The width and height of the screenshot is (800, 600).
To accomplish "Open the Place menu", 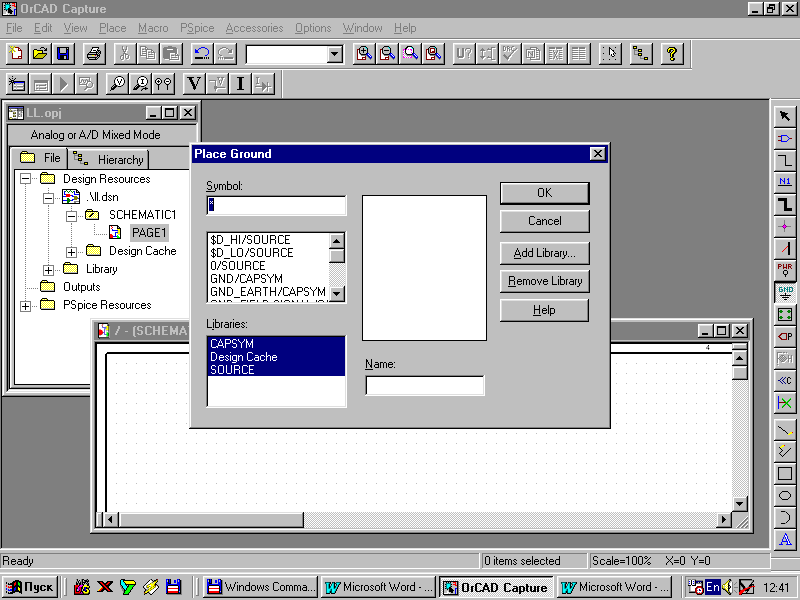I will click(112, 28).
